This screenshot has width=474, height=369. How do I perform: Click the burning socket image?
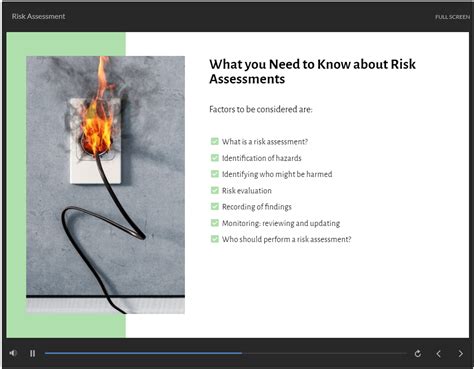pos(105,185)
